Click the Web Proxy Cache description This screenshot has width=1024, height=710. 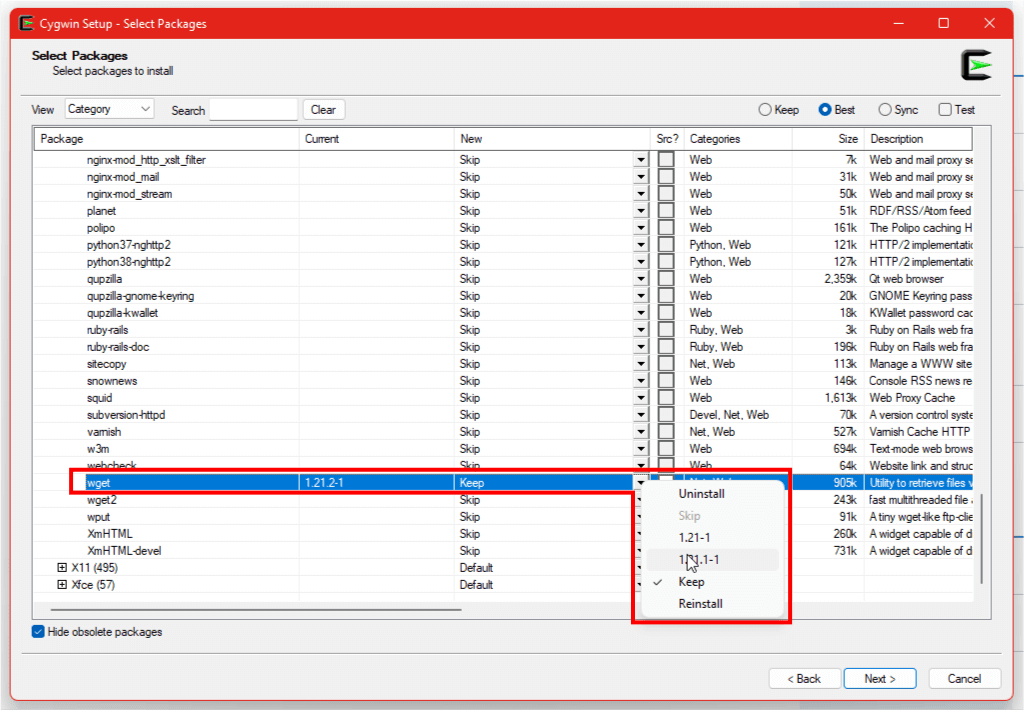click(x=912, y=398)
